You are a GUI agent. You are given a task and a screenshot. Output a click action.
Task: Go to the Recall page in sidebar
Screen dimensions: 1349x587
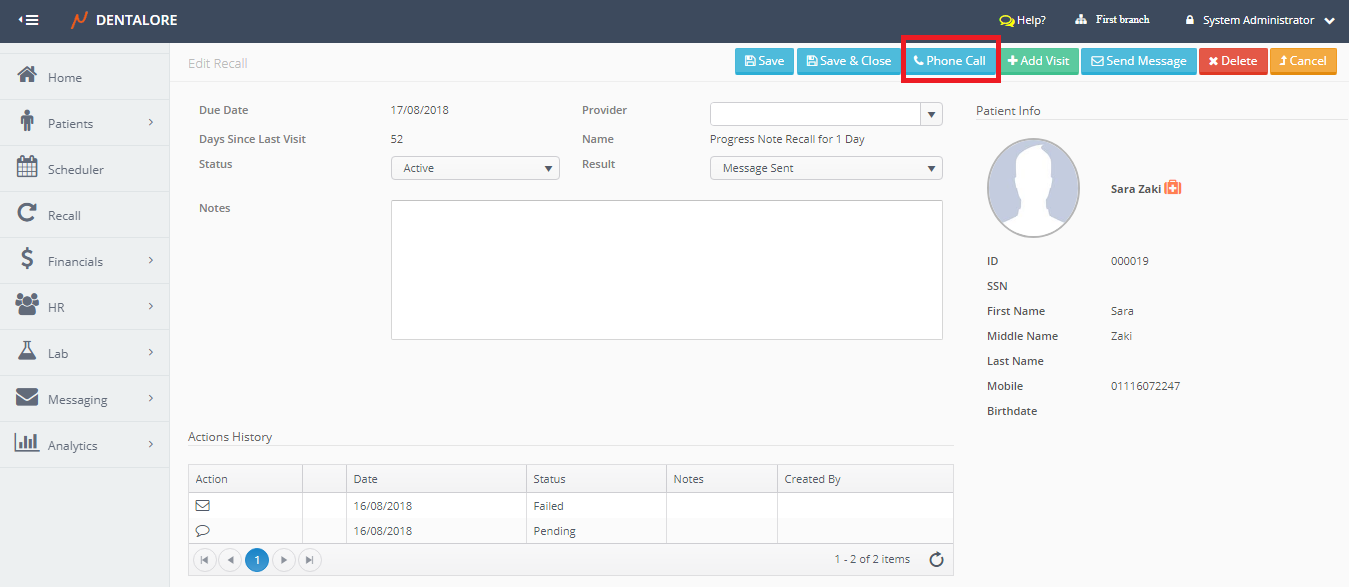64,215
